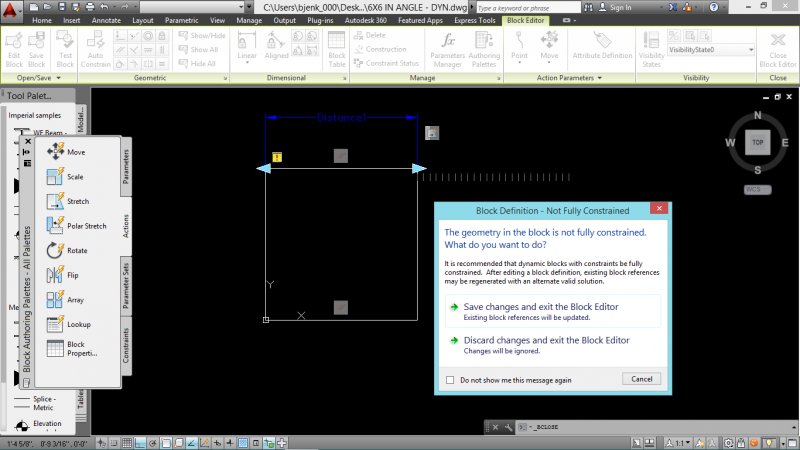Click the Linear dimensional constraint
Viewport: 800px width, 450px height.
(x=246, y=47)
